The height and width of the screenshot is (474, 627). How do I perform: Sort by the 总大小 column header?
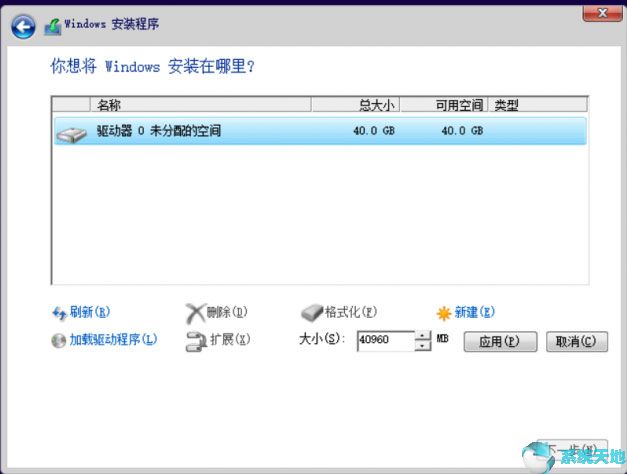[x=355, y=105]
